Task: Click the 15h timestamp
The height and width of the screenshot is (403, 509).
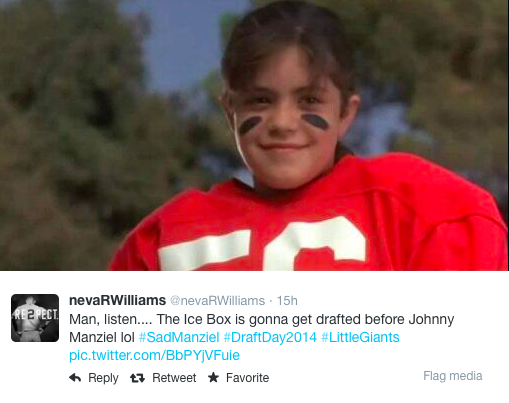Action: point(287,301)
